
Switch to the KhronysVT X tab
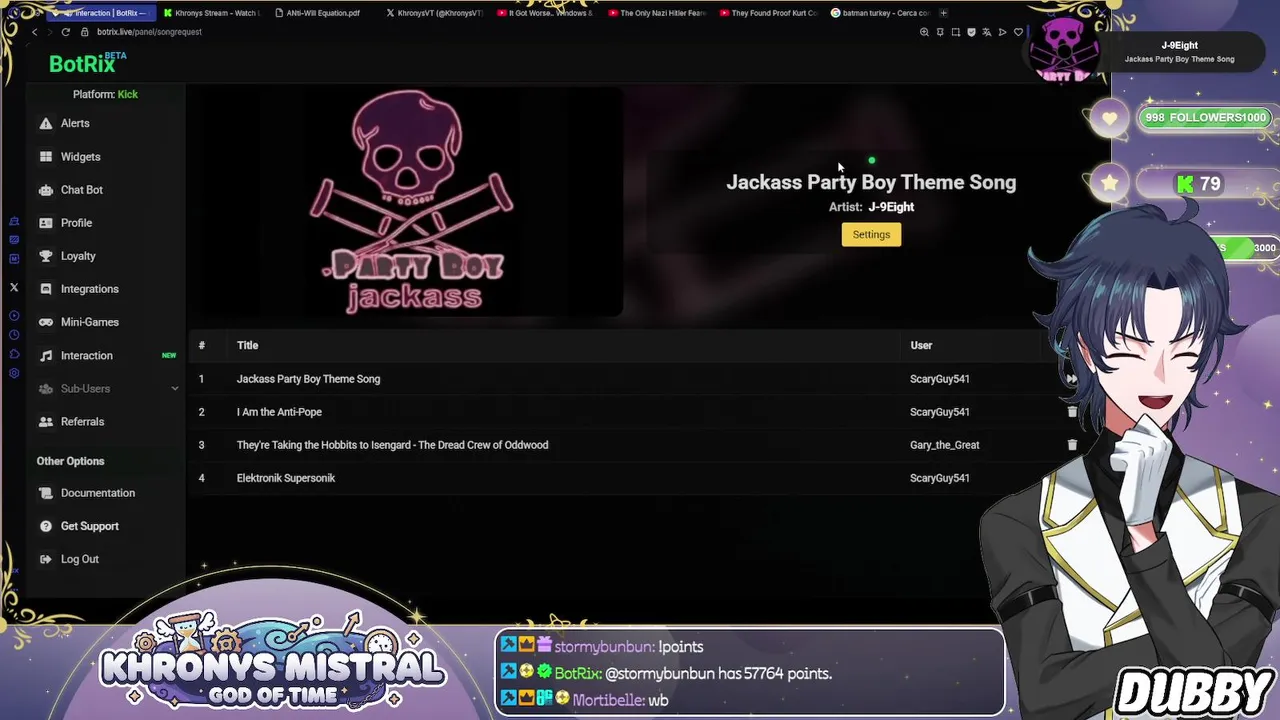tap(433, 13)
